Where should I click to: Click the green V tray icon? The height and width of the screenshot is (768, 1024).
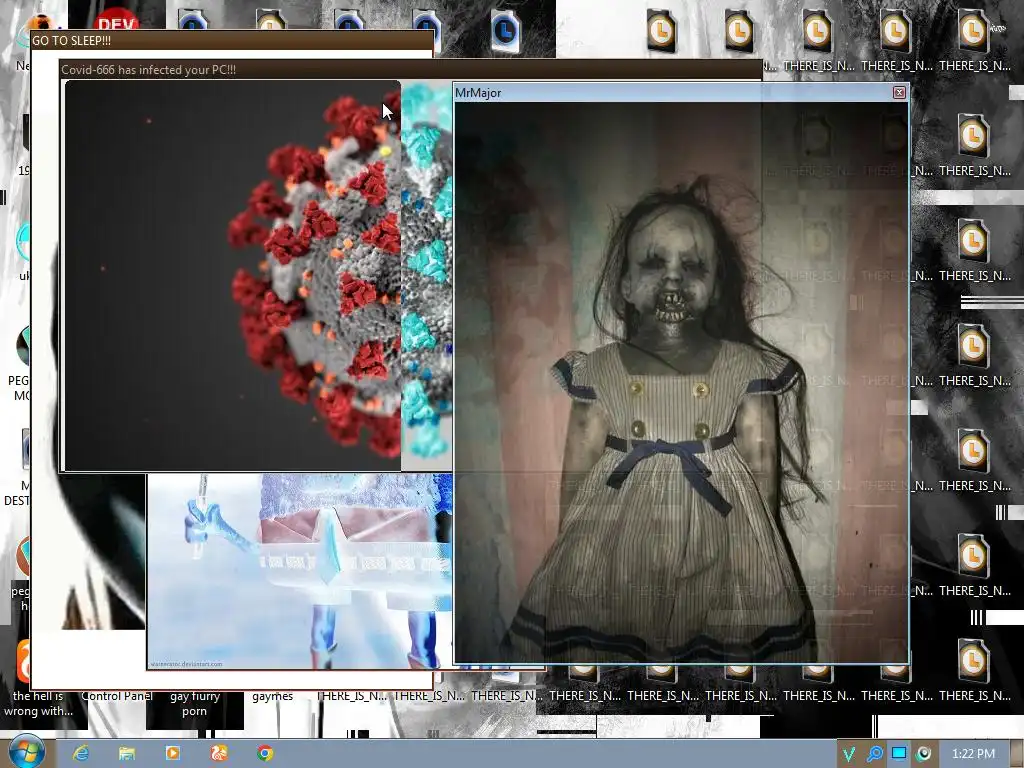click(x=849, y=754)
